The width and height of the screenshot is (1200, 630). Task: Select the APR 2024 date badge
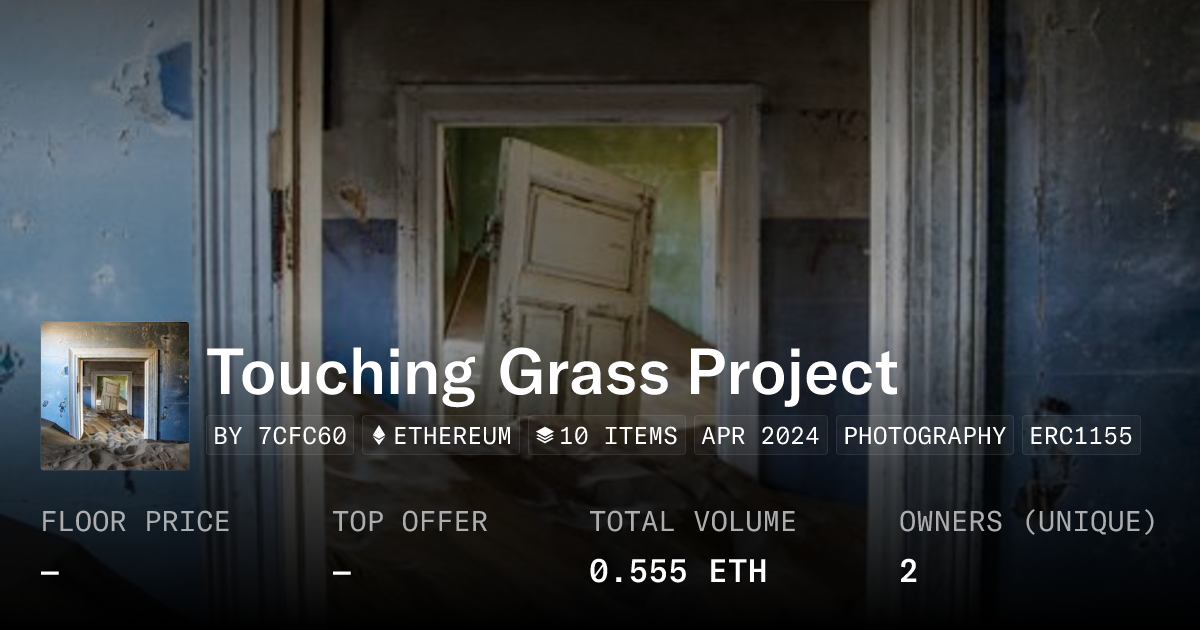(760, 436)
